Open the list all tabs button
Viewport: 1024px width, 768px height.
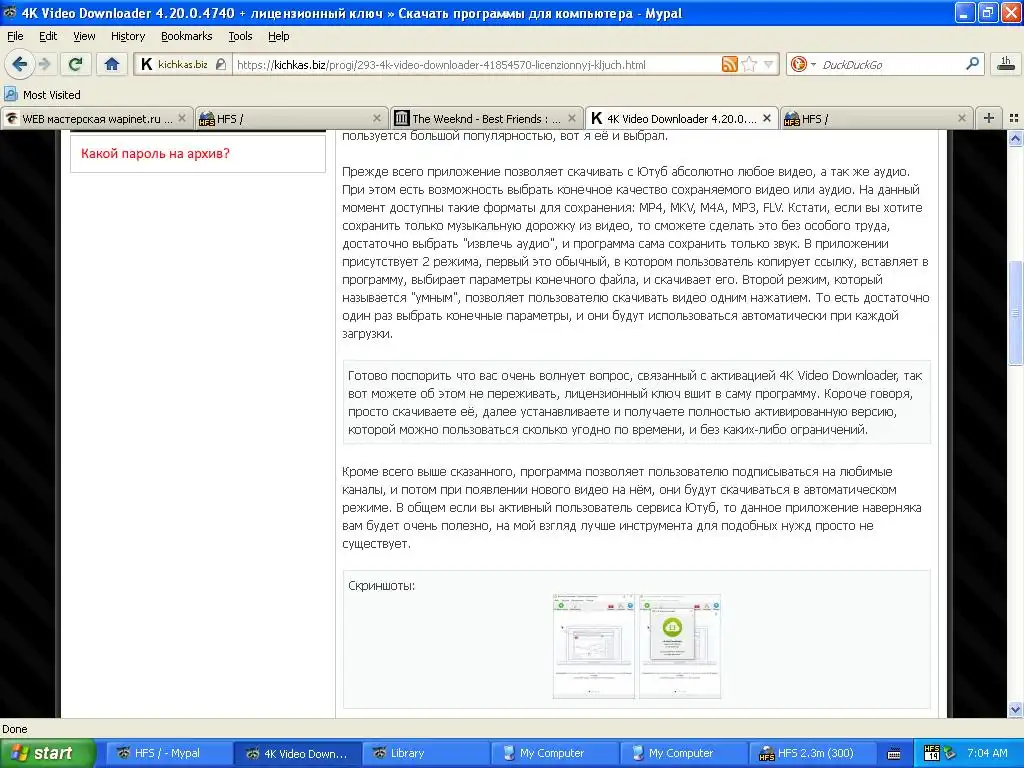point(1014,118)
